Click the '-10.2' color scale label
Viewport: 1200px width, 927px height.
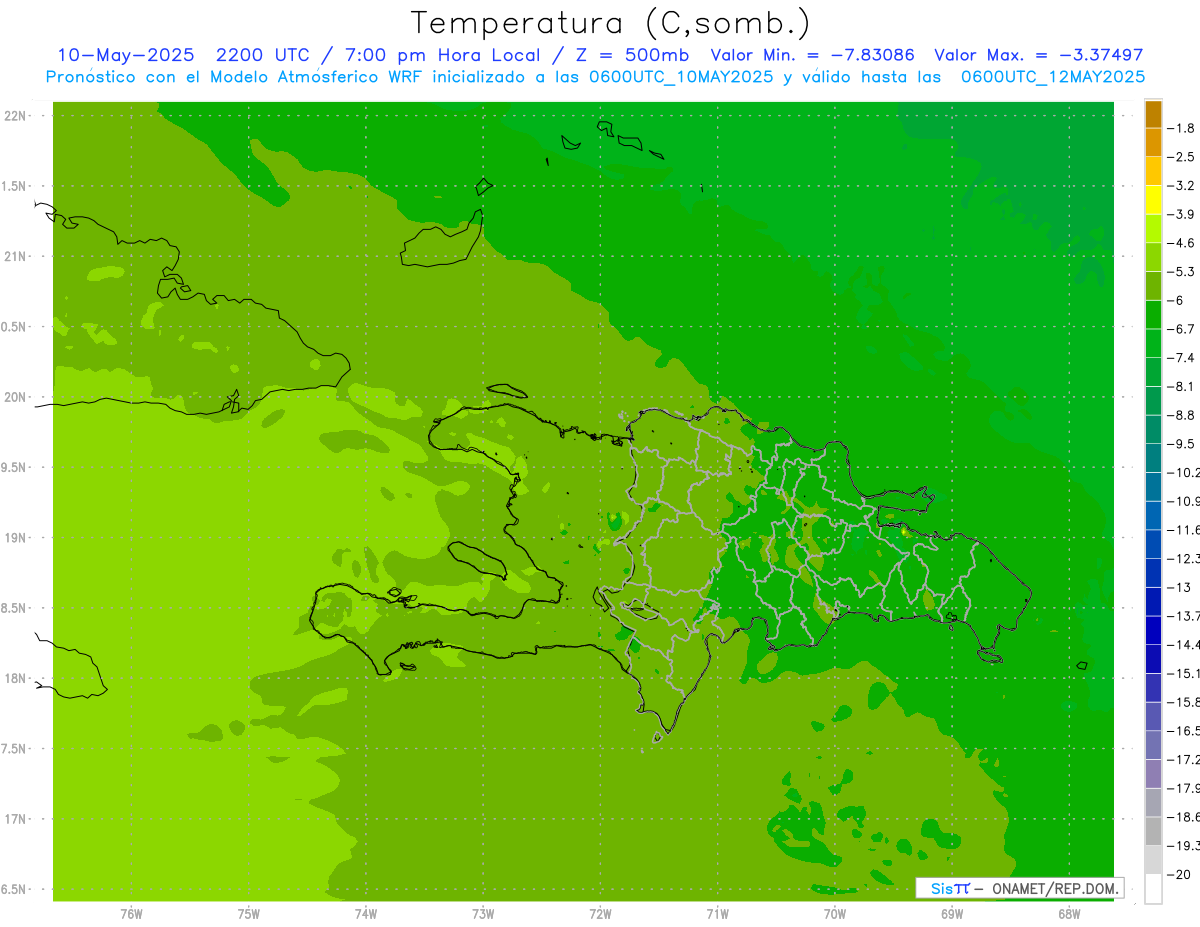tap(1183, 472)
